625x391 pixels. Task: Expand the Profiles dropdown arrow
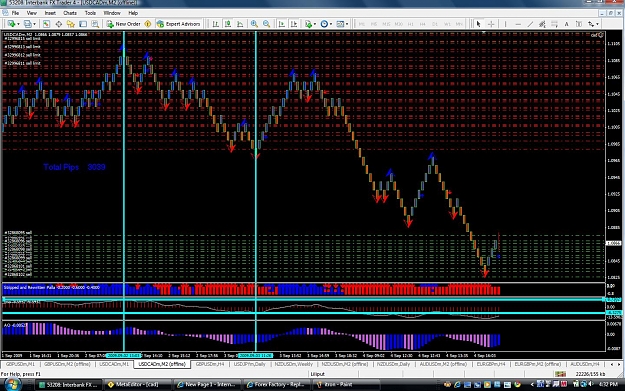pyautogui.click(x=34, y=24)
